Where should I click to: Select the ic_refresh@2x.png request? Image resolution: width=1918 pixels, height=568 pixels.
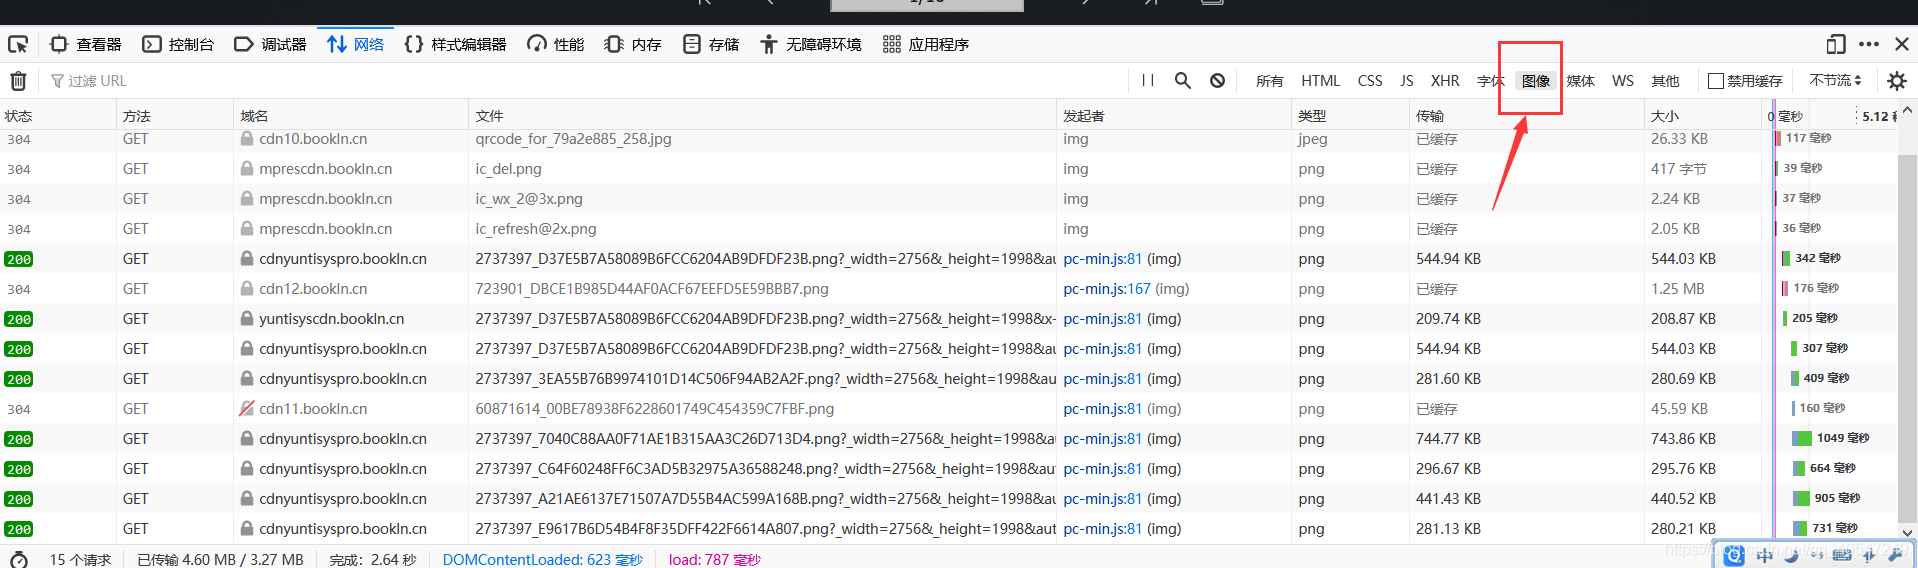[x=536, y=229]
